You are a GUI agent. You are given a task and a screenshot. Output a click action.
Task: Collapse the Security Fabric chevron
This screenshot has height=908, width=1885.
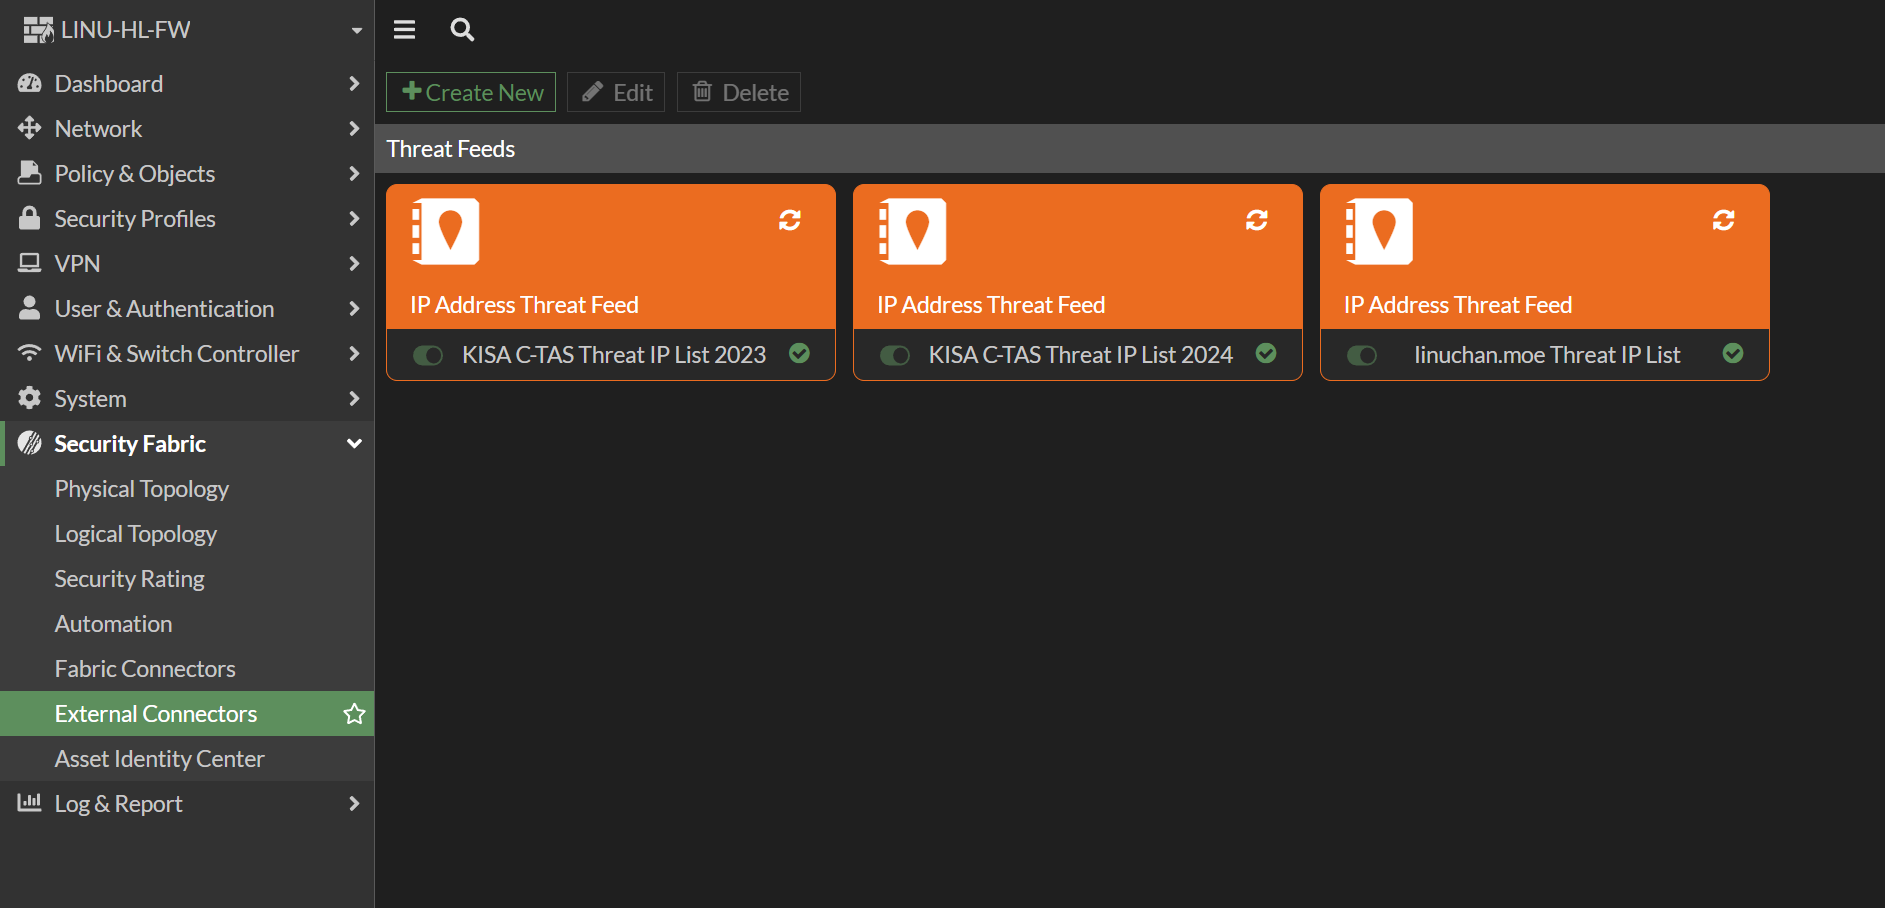point(354,443)
